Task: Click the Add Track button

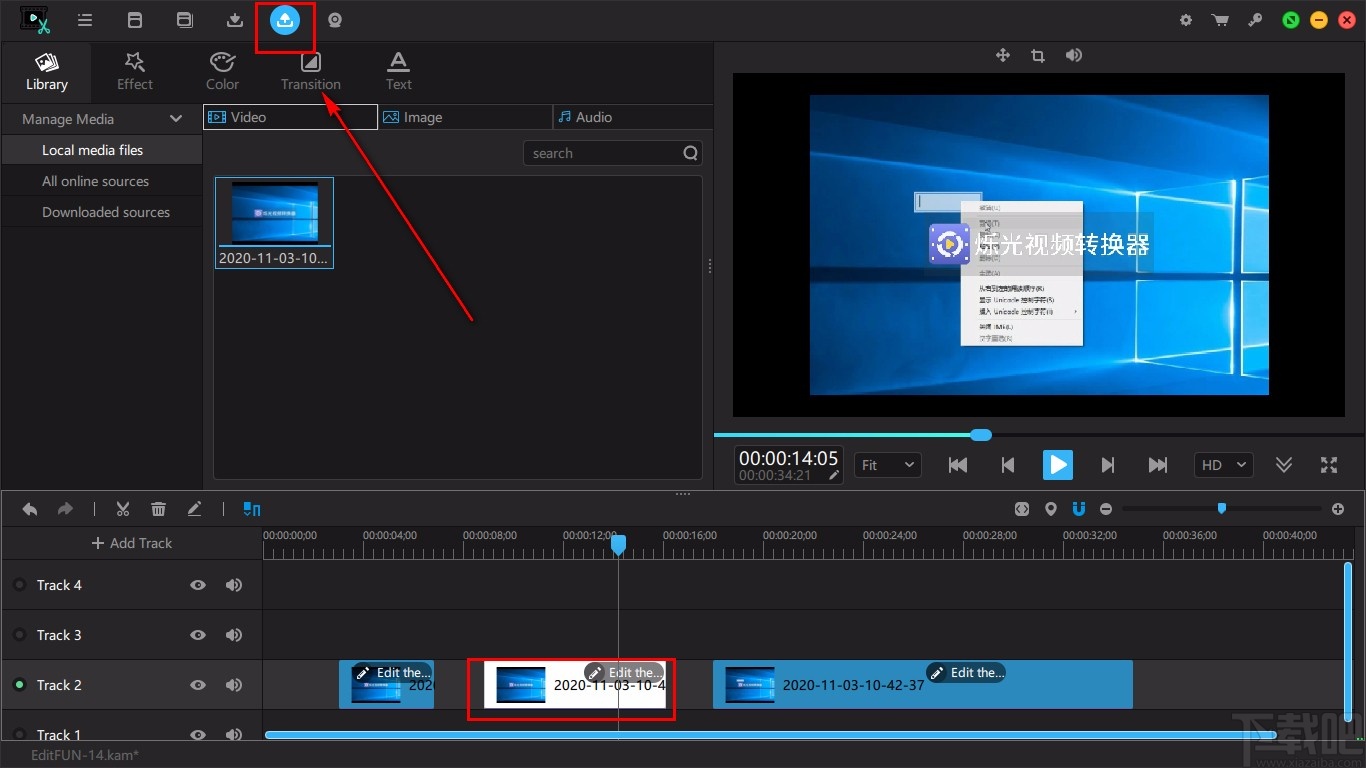Action: point(132,543)
